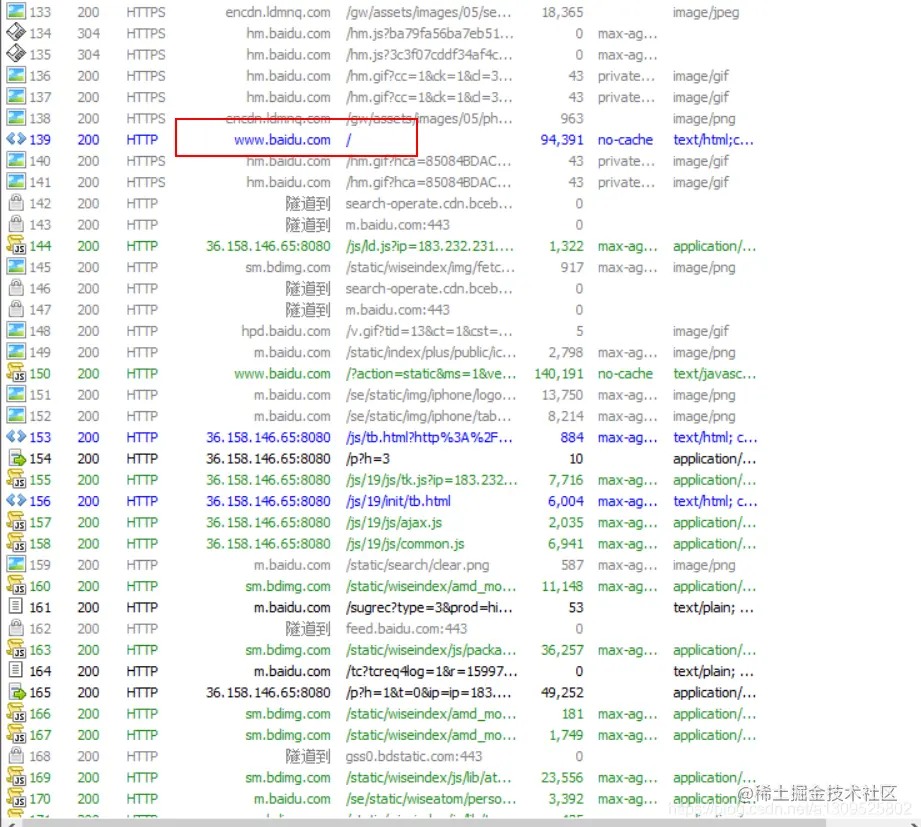Click the image icon of session 133
Viewport: 921px width, 827px height.
click(x=16, y=12)
